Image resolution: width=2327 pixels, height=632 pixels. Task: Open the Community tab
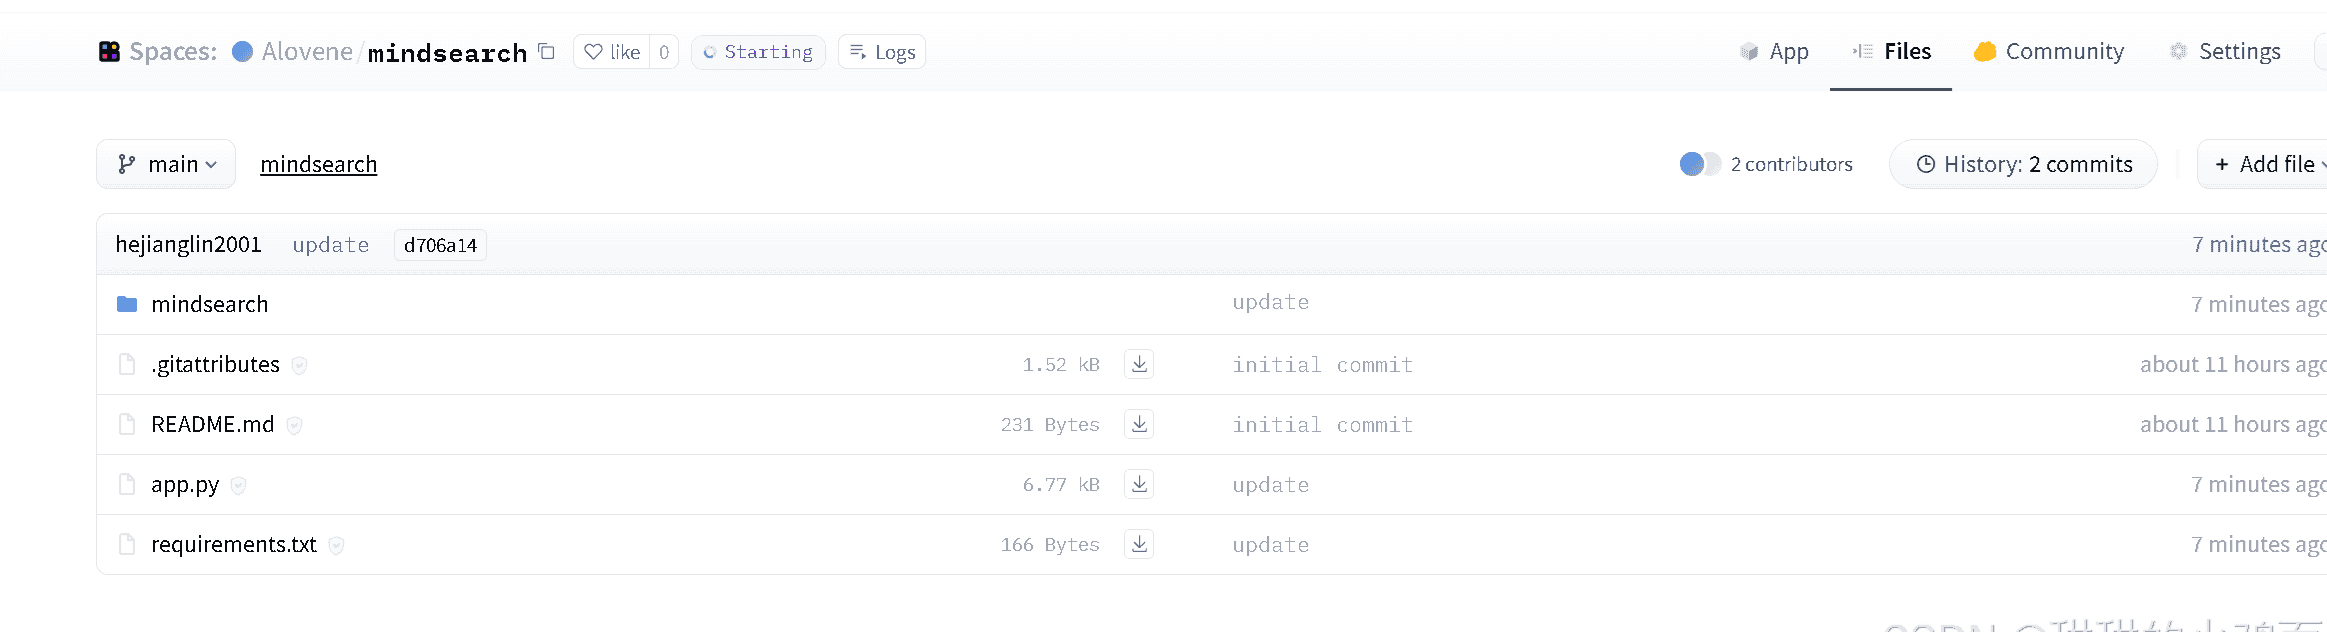[x=2049, y=51]
